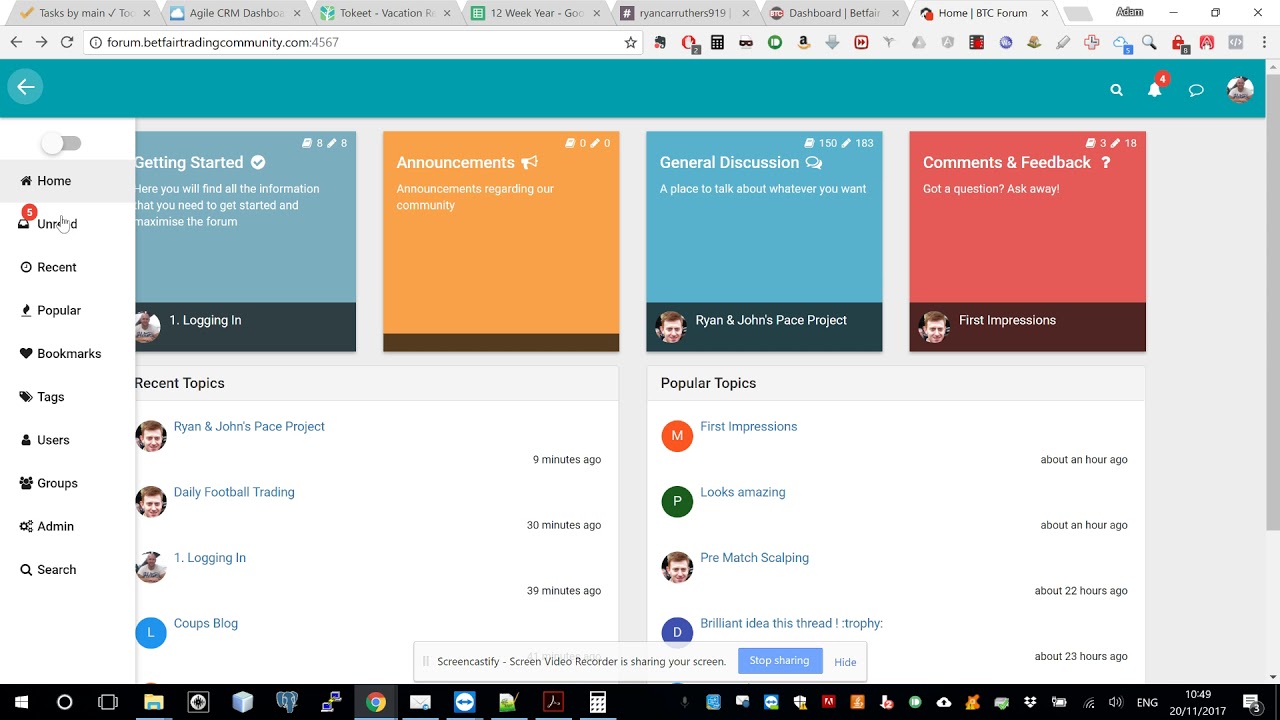Go to Recent in sidebar
Screen dimensions: 1280x720
[56, 267]
